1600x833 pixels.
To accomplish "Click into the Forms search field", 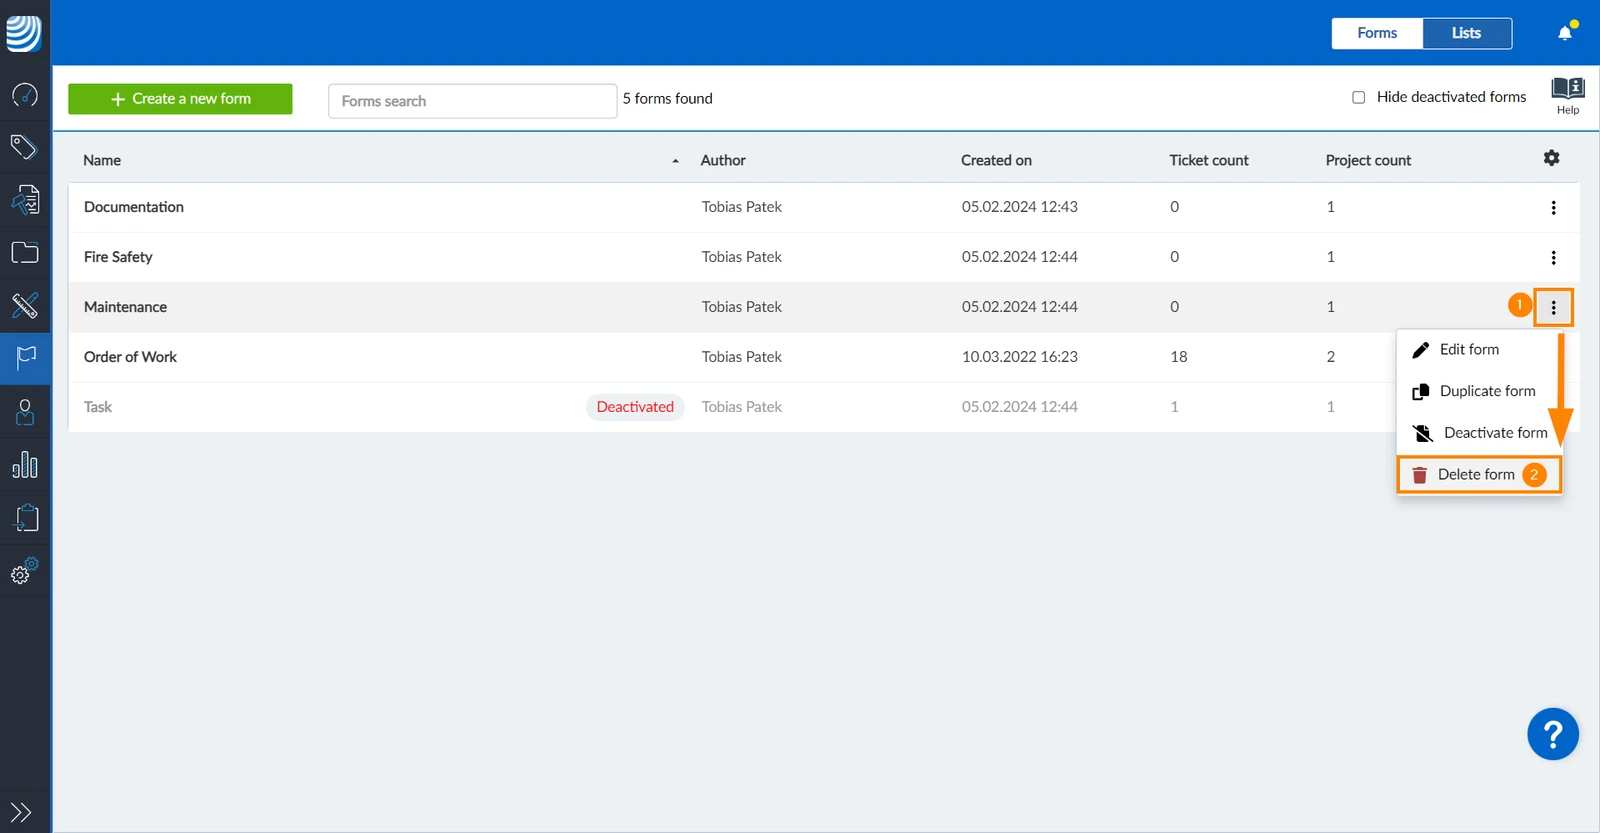I will (x=472, y=101).
